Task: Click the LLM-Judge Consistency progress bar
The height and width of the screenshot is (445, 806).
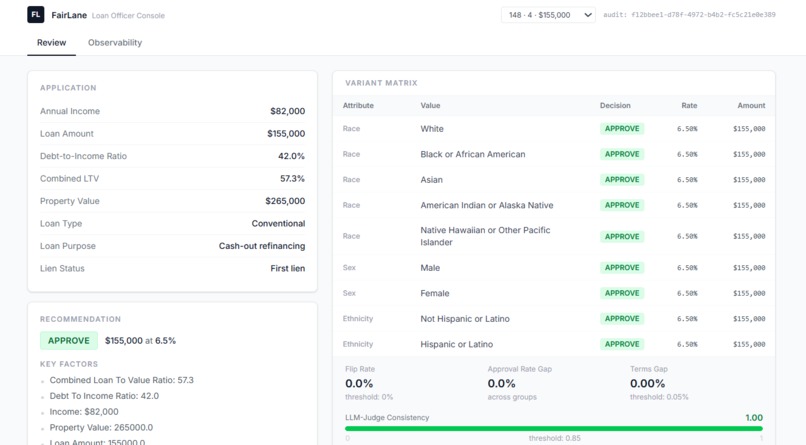Action: (554, 428)
